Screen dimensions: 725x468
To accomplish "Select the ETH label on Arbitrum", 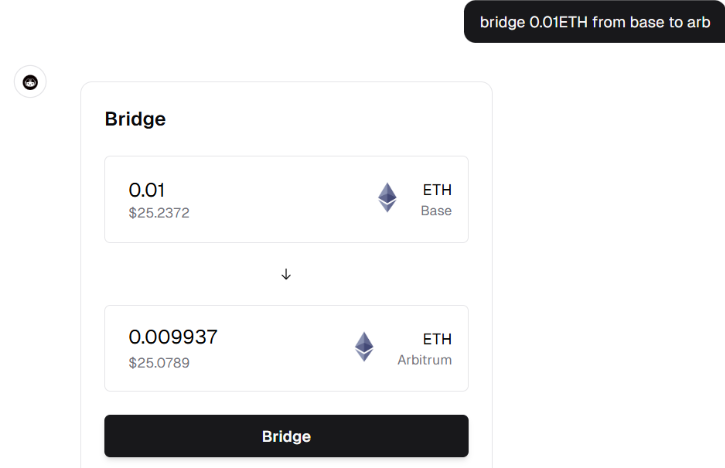I will coord(437,339).
